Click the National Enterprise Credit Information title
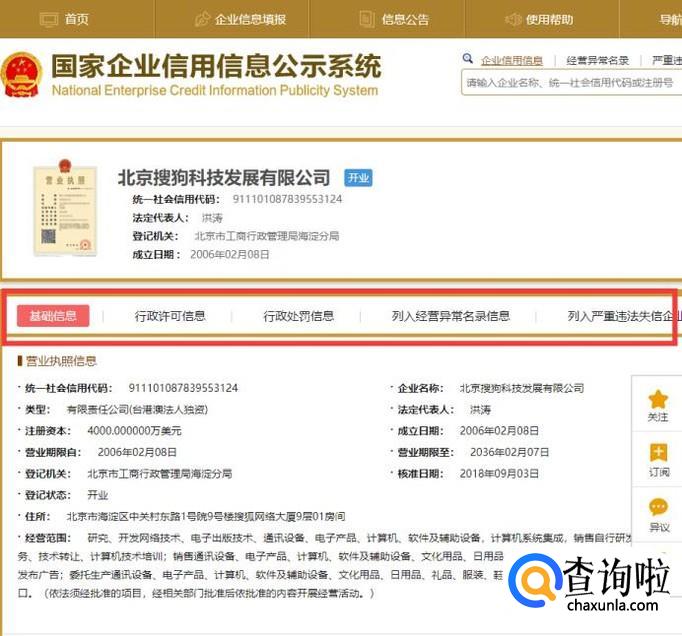The width and height of the screenshot is (682, 636). [x=215, y=90]
